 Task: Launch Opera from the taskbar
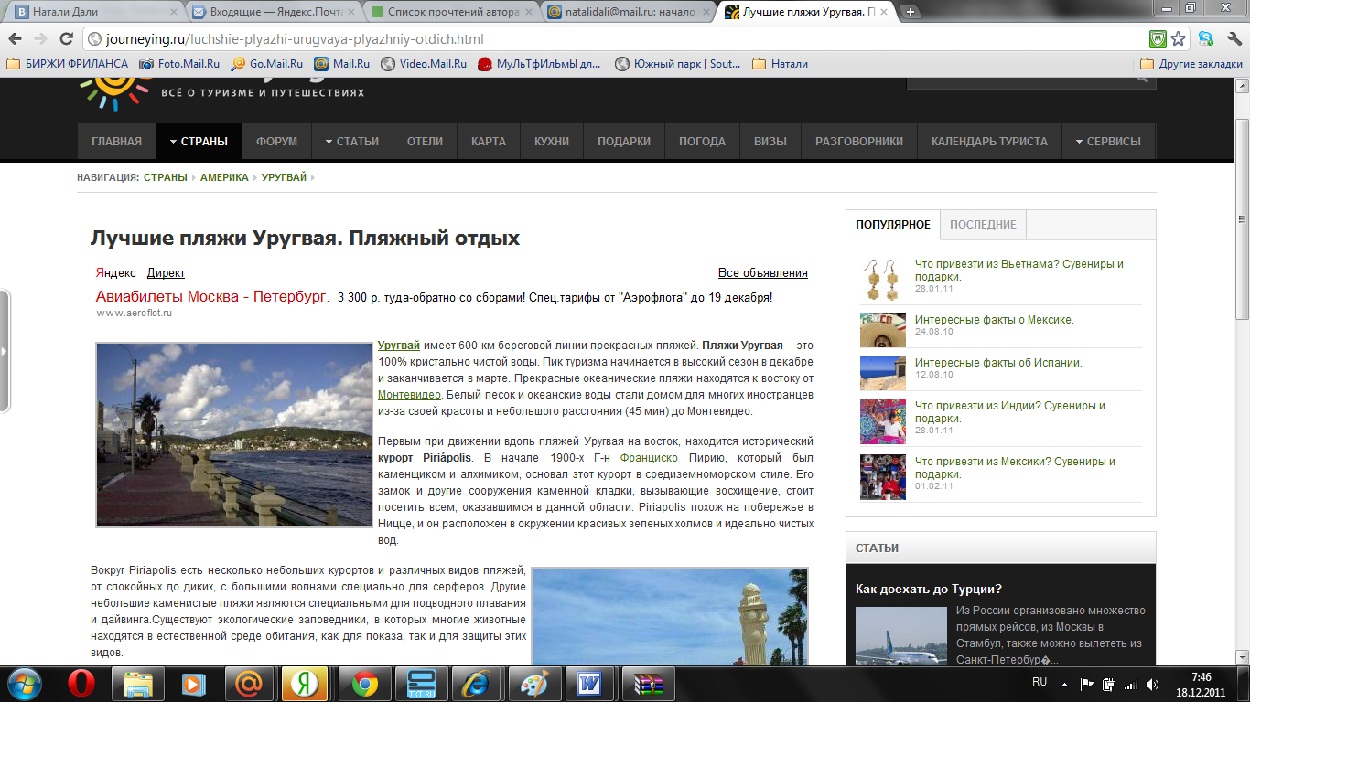(x=82, y=685)
